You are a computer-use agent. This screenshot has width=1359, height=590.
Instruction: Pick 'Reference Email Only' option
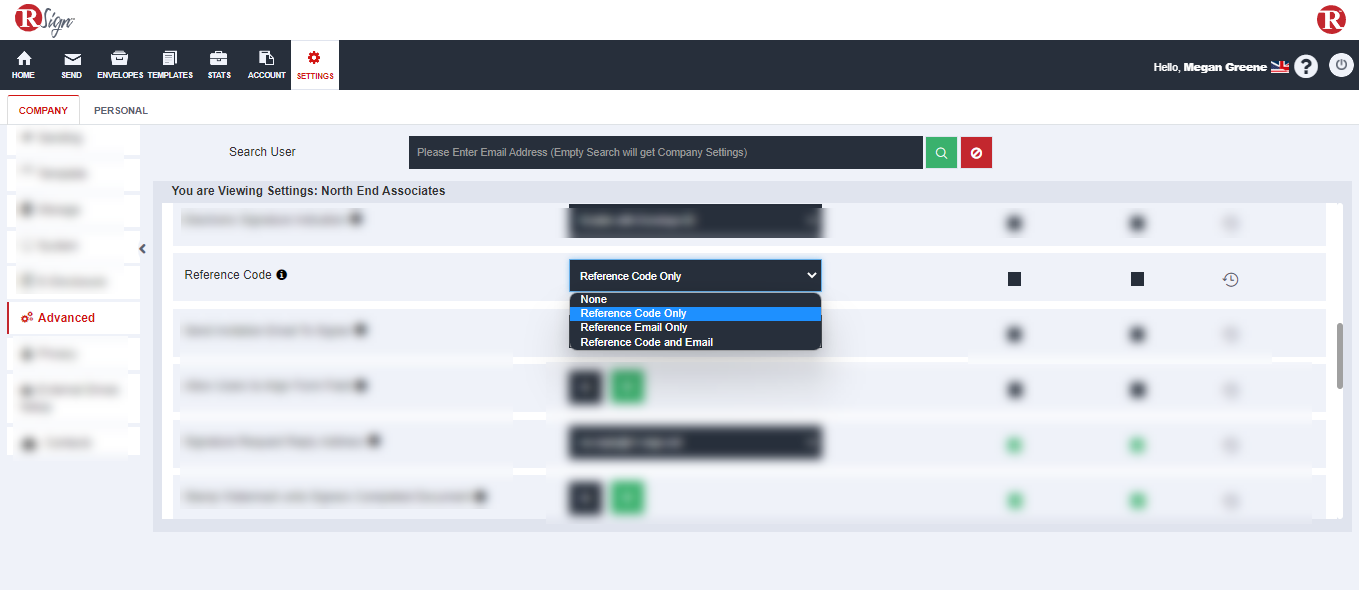(x=633, y=327)
